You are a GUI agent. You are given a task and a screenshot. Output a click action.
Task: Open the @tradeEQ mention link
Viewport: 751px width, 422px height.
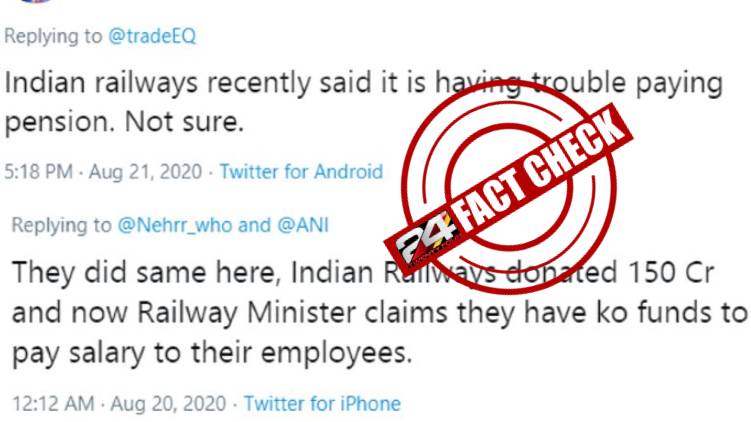tap(152, 36)
